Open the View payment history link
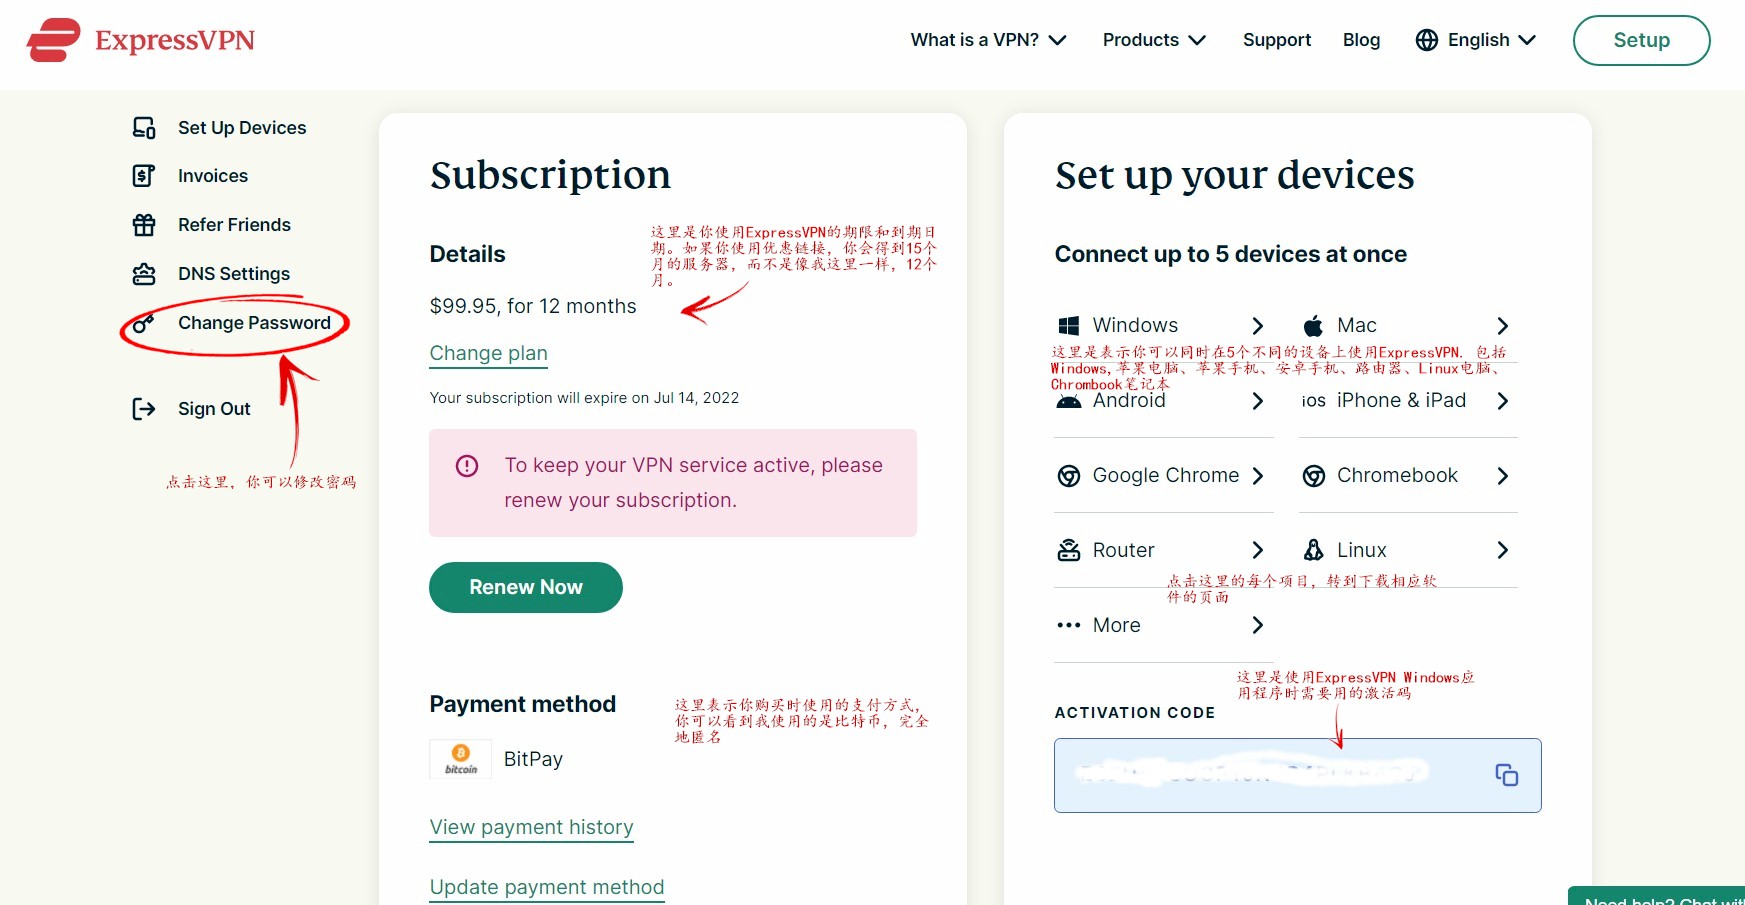 [x=531, y=827]
